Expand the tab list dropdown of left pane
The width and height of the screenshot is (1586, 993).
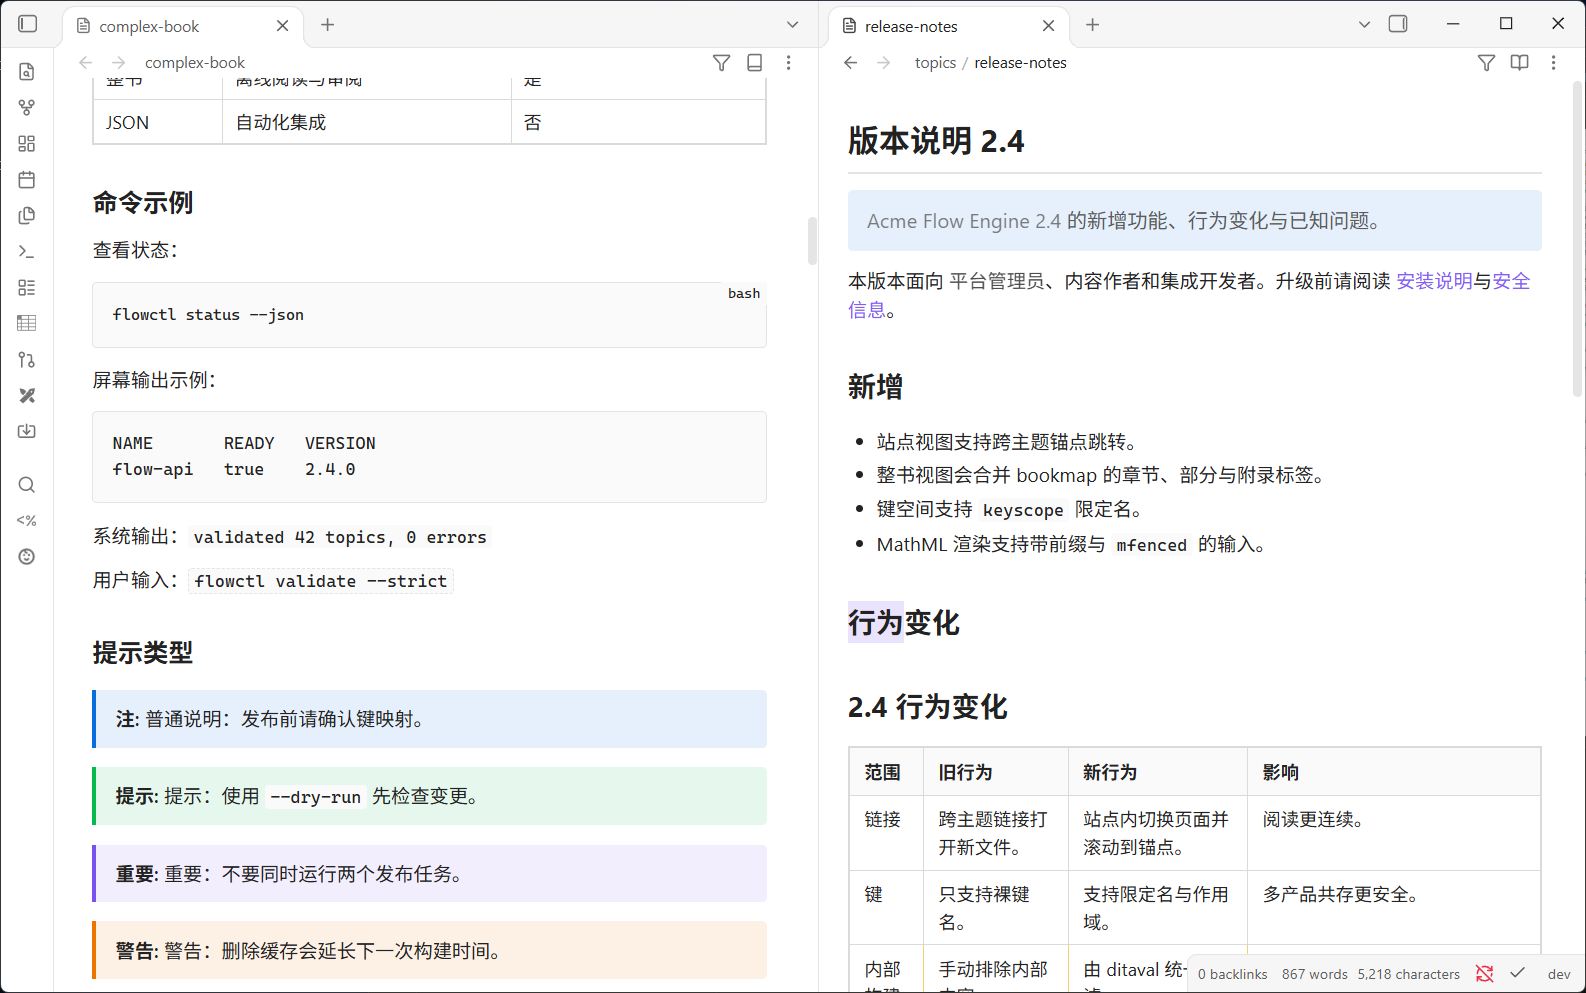[x=793, y=25]
